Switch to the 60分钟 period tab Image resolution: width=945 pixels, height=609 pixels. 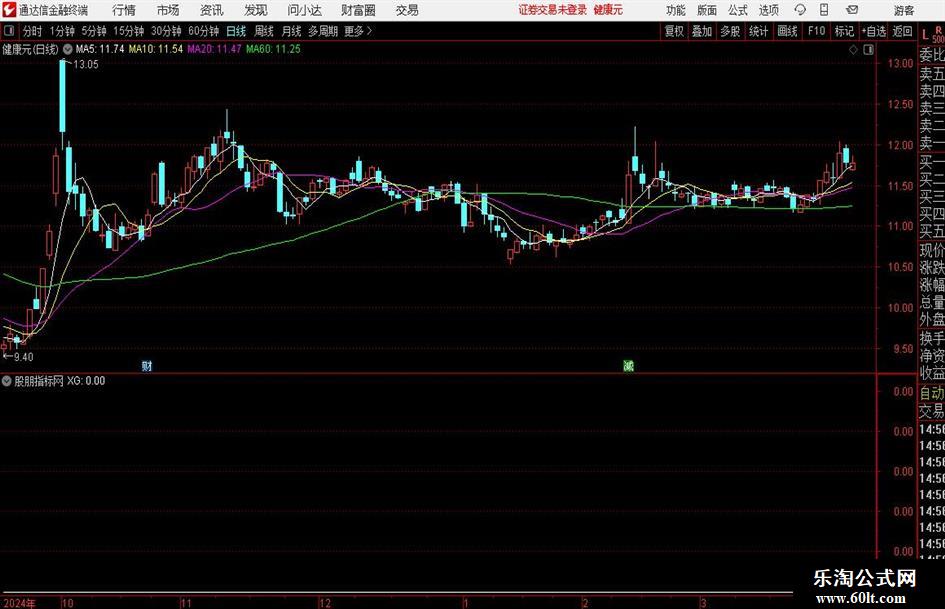coord(204,31)
